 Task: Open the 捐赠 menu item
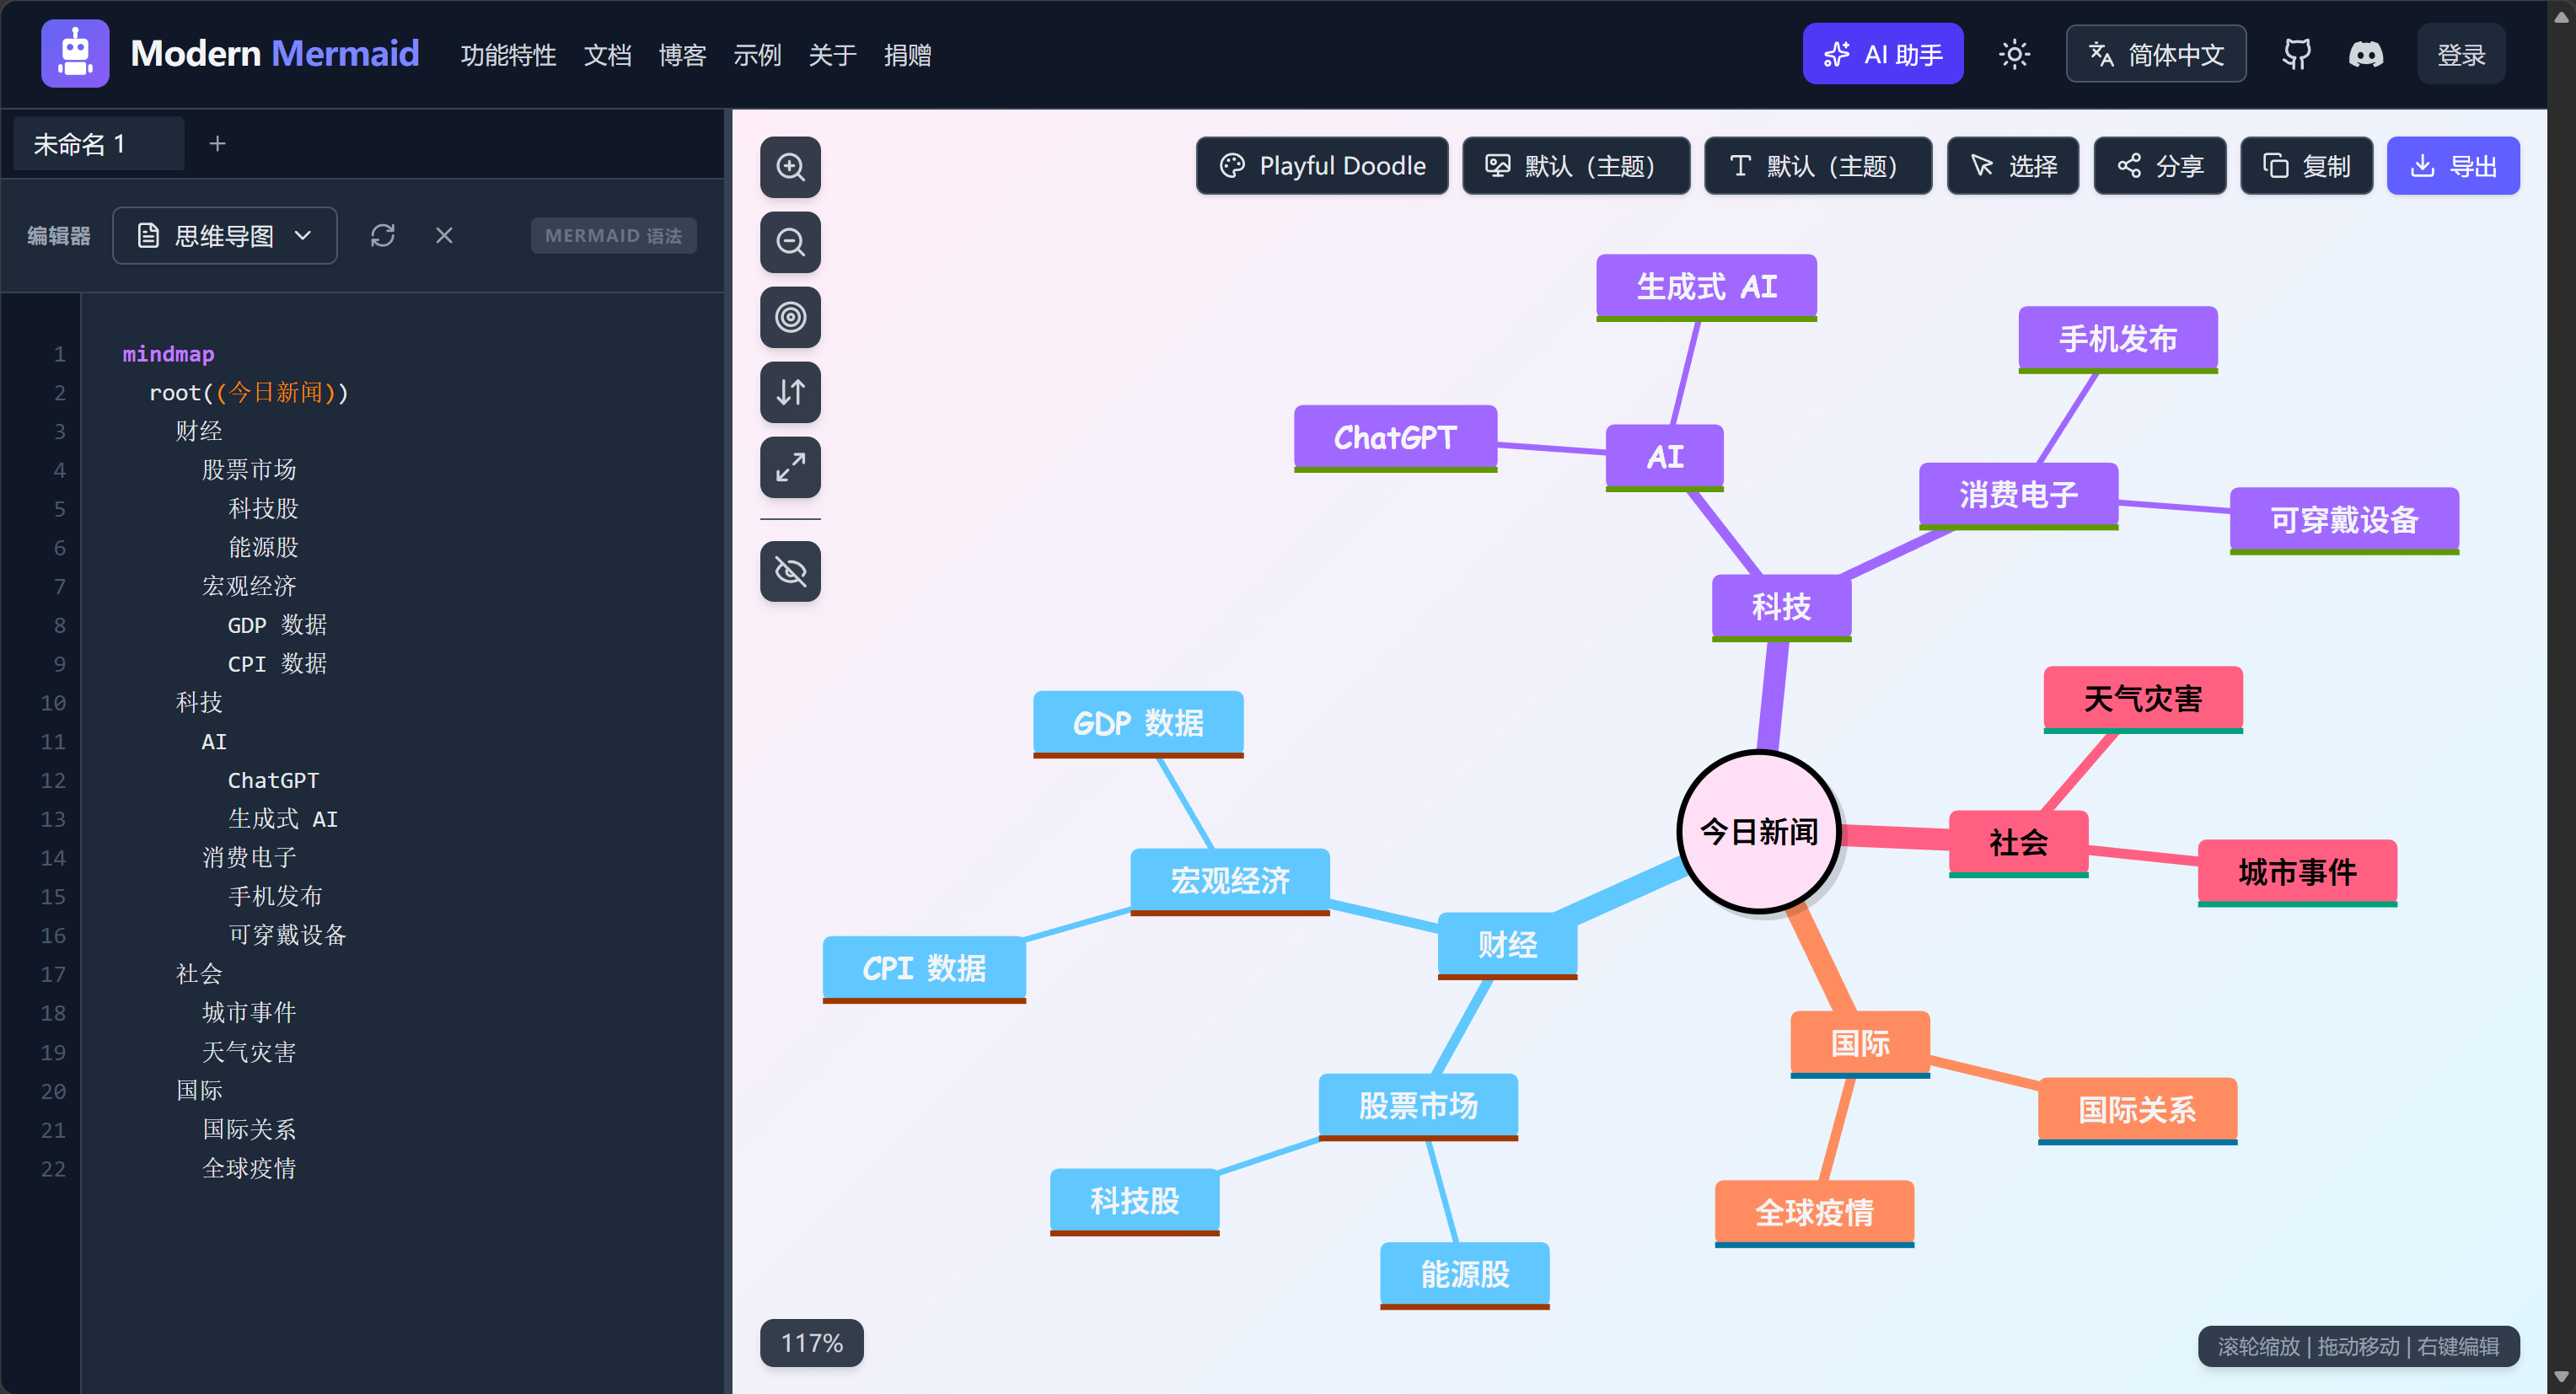click(x=907, y=55)
